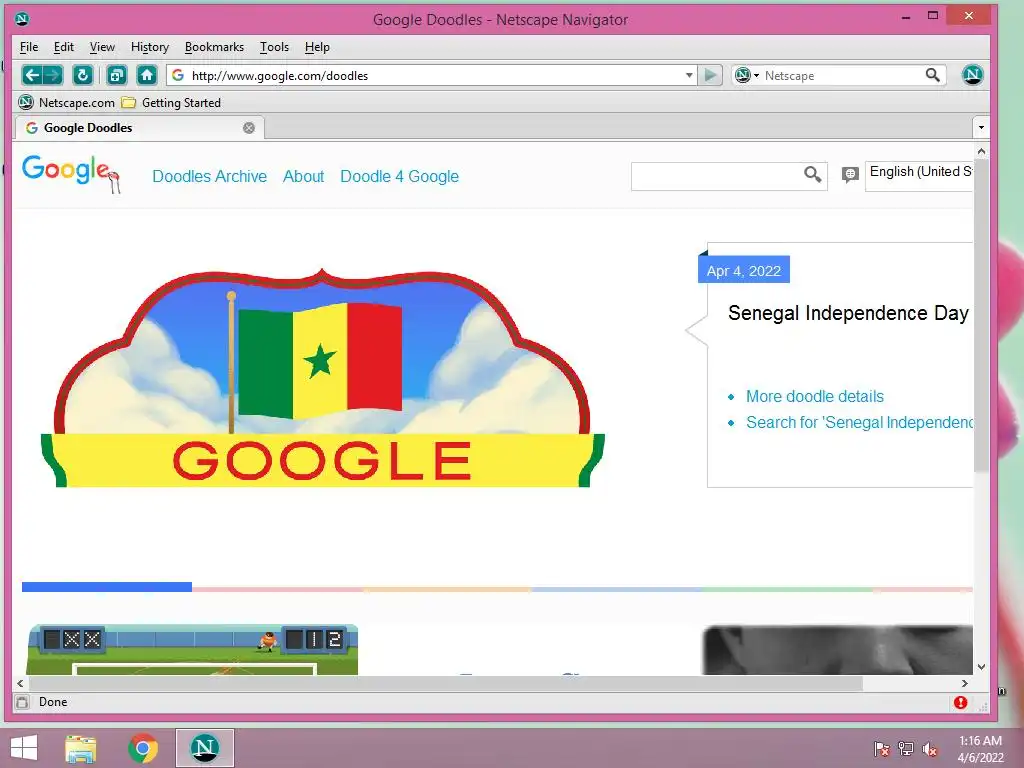Click the search magnifier in Netscape search box
Image resolution: width=1024 pixels, height=768 pixels.
[x=933, y=75]
